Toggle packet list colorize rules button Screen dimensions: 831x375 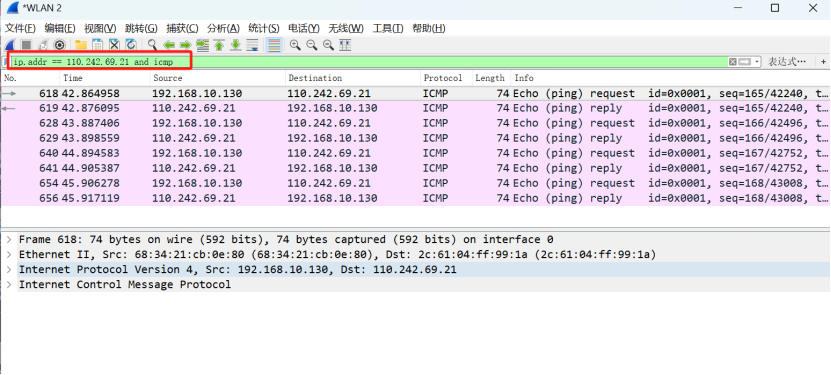(x=274, y=45)
